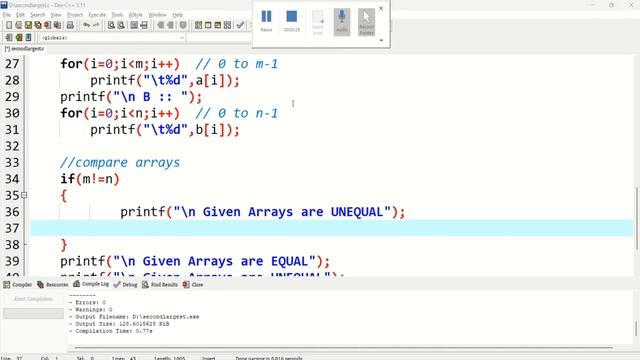
Task: Switch to the Debug bottom tab
Action: tap(125, 284)
